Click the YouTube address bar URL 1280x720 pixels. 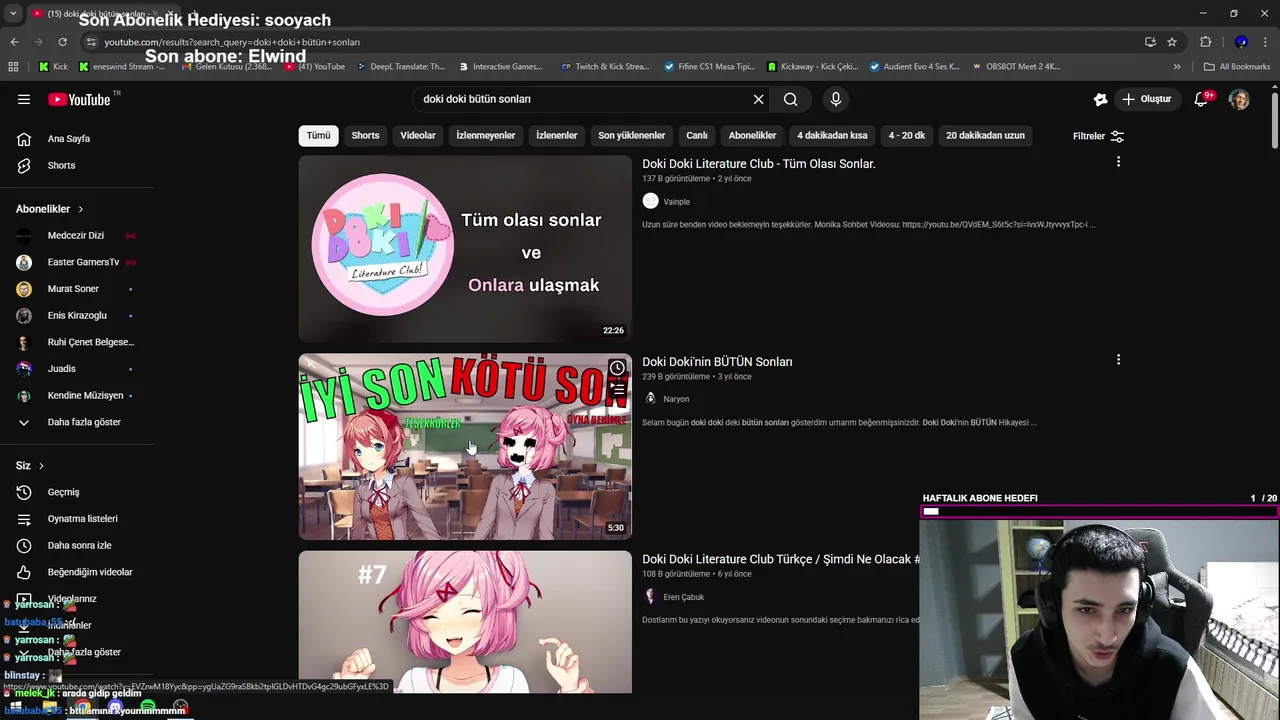(x=232, y=42)
